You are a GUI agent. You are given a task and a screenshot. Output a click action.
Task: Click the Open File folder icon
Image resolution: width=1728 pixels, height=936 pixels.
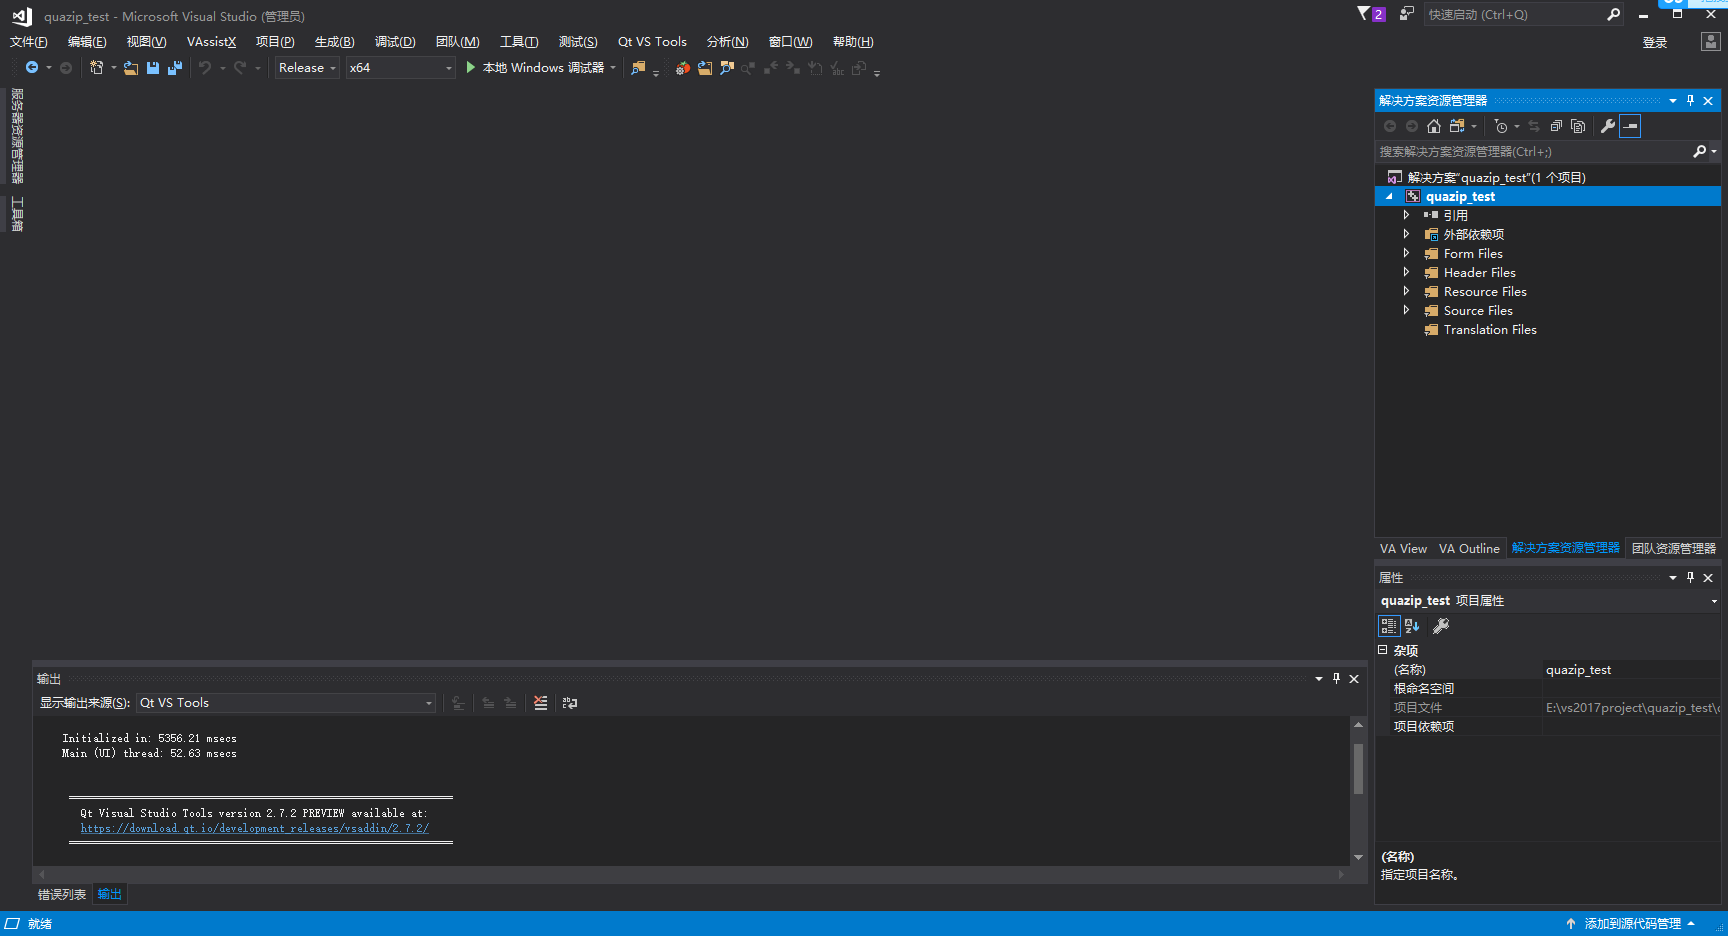[x=131, y=68]
